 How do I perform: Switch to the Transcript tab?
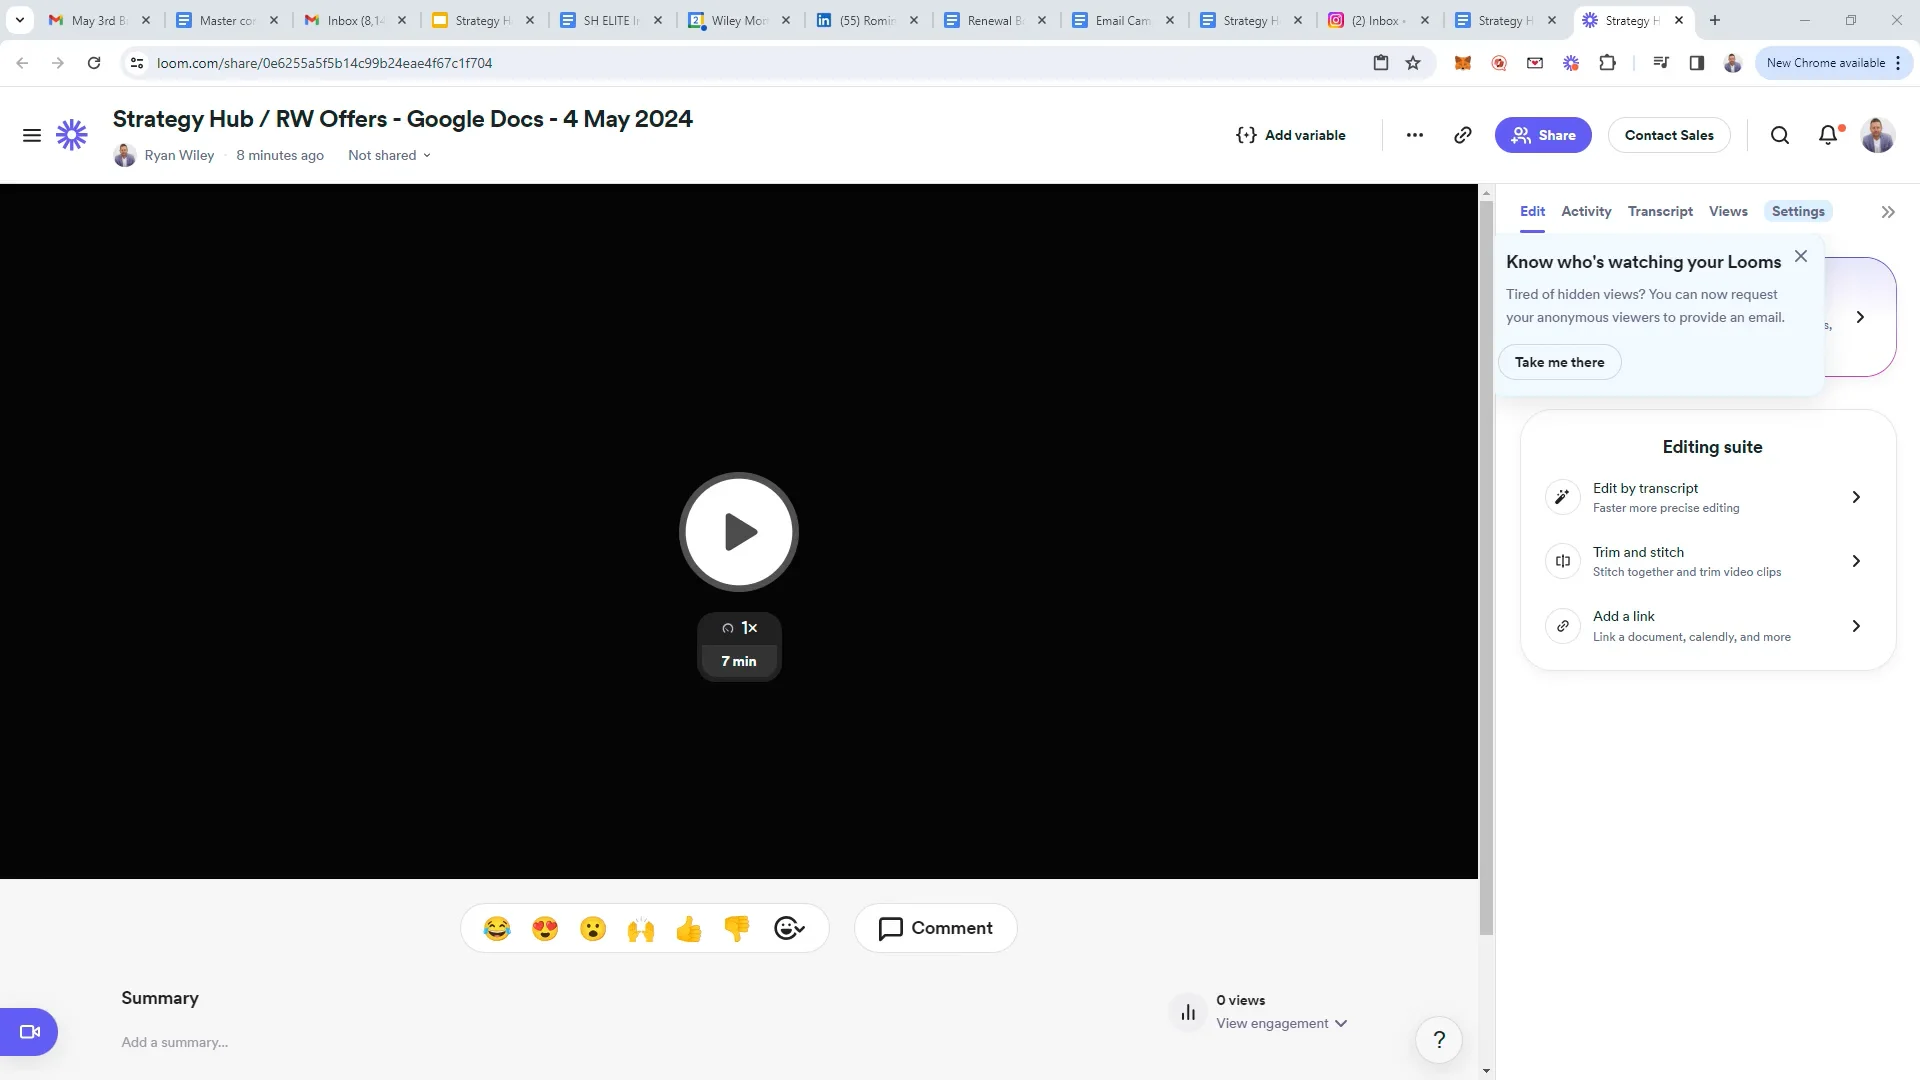1660,211
